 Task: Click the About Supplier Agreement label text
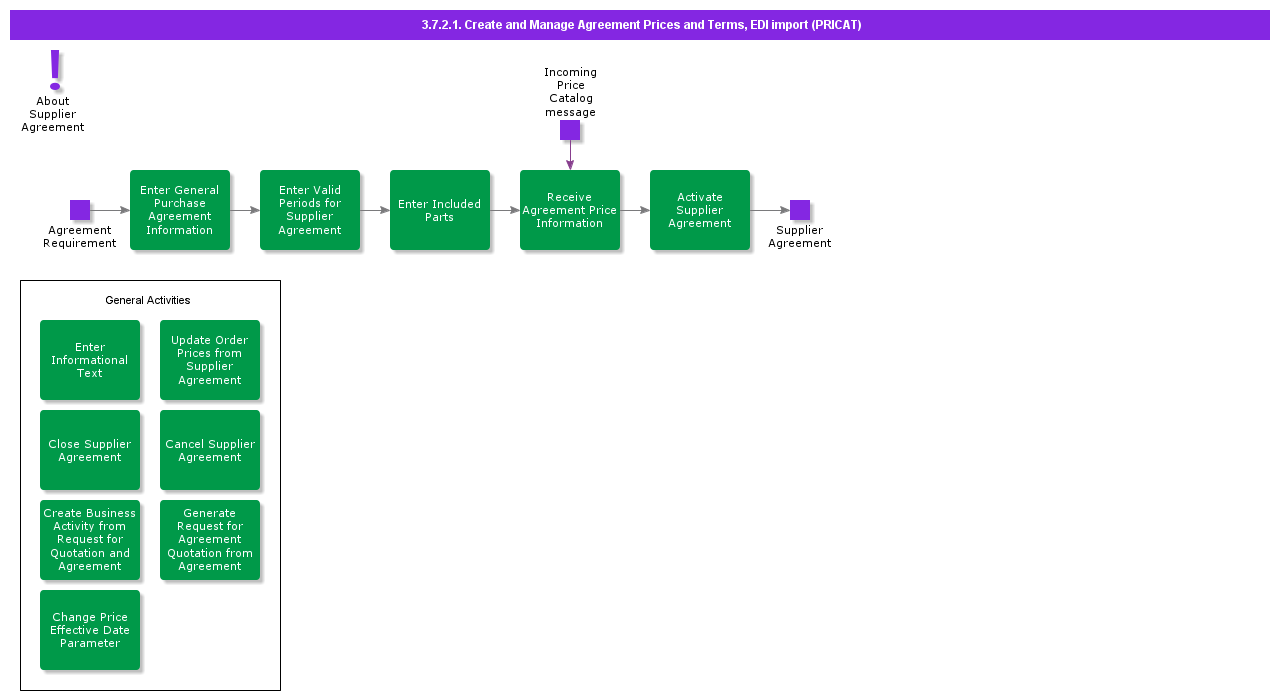click(53, 114)
